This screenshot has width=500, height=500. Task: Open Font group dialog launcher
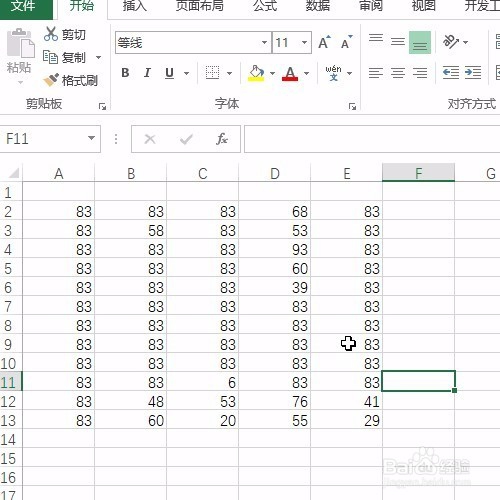pos(352,107)
